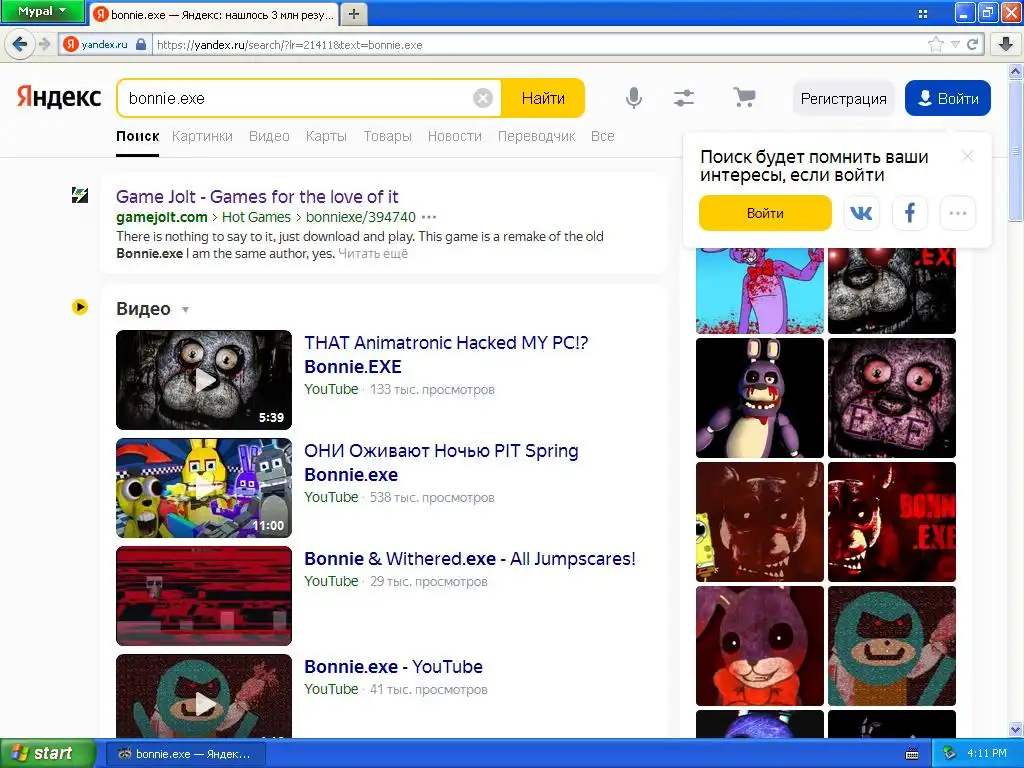Switch to the Переводчик tab
1024x768 pixels.
click(536, 136)
